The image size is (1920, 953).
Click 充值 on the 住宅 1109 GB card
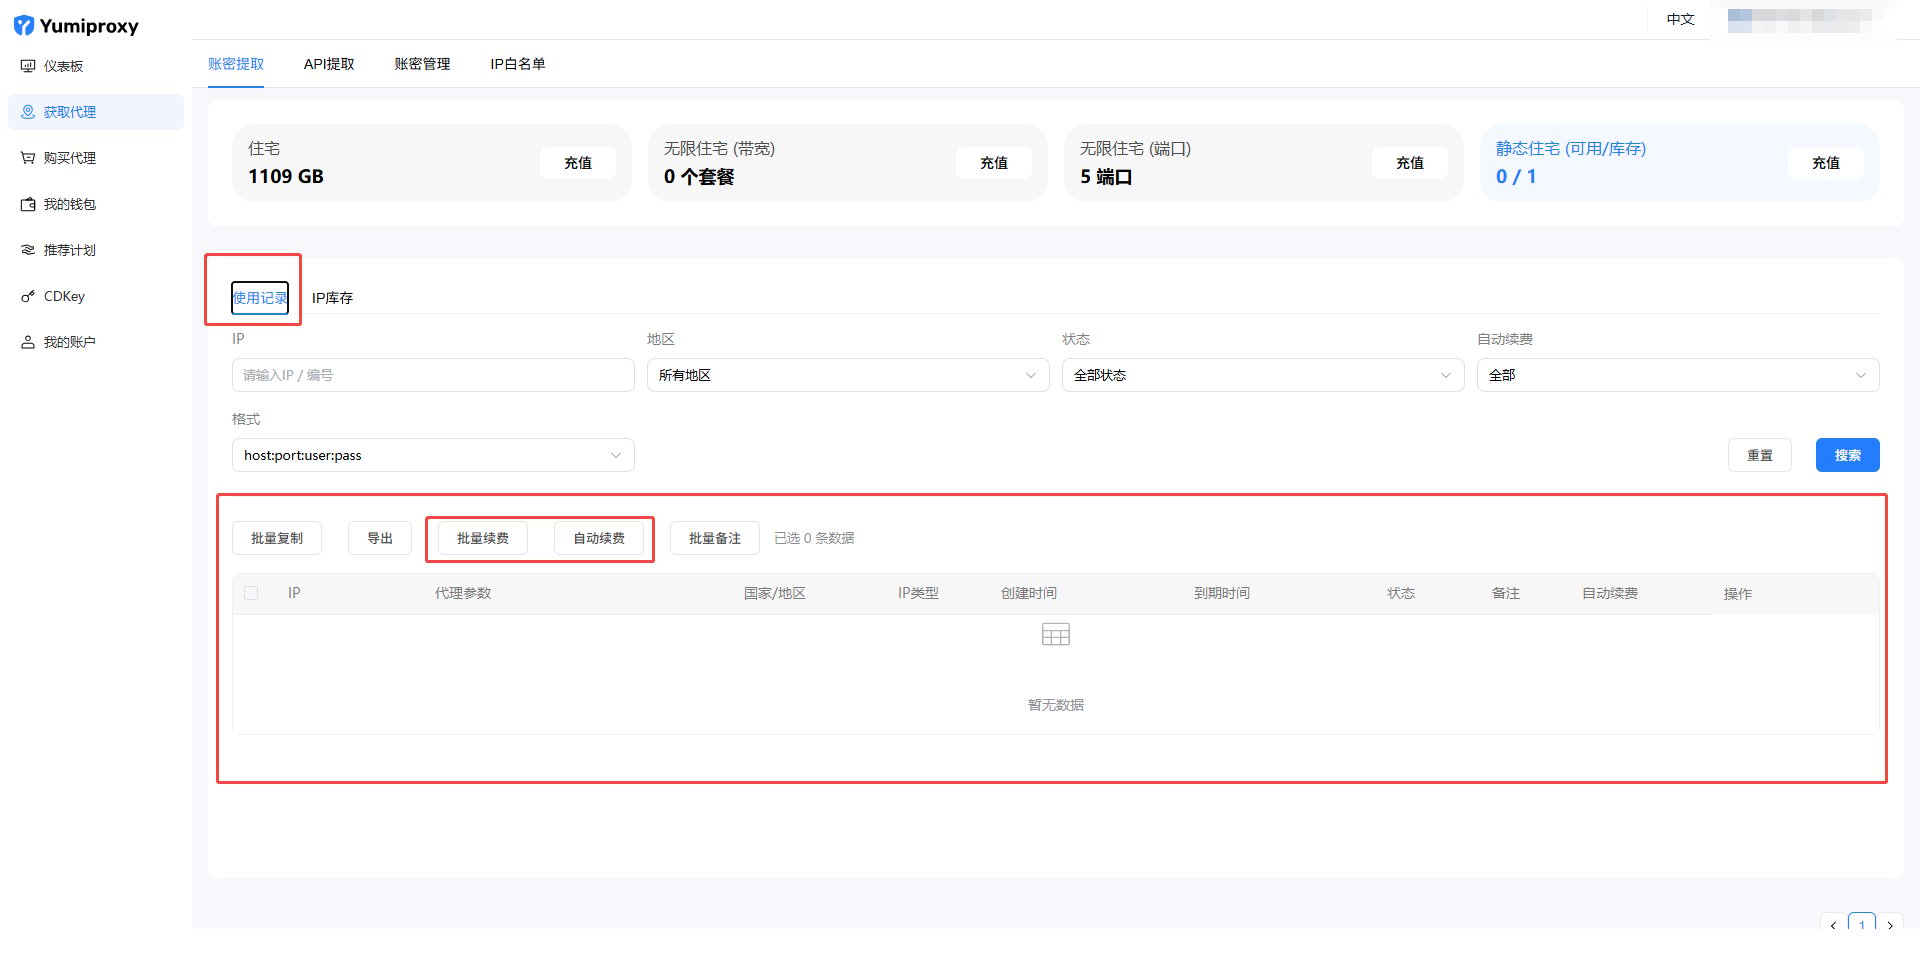click(x=578, y=163)
